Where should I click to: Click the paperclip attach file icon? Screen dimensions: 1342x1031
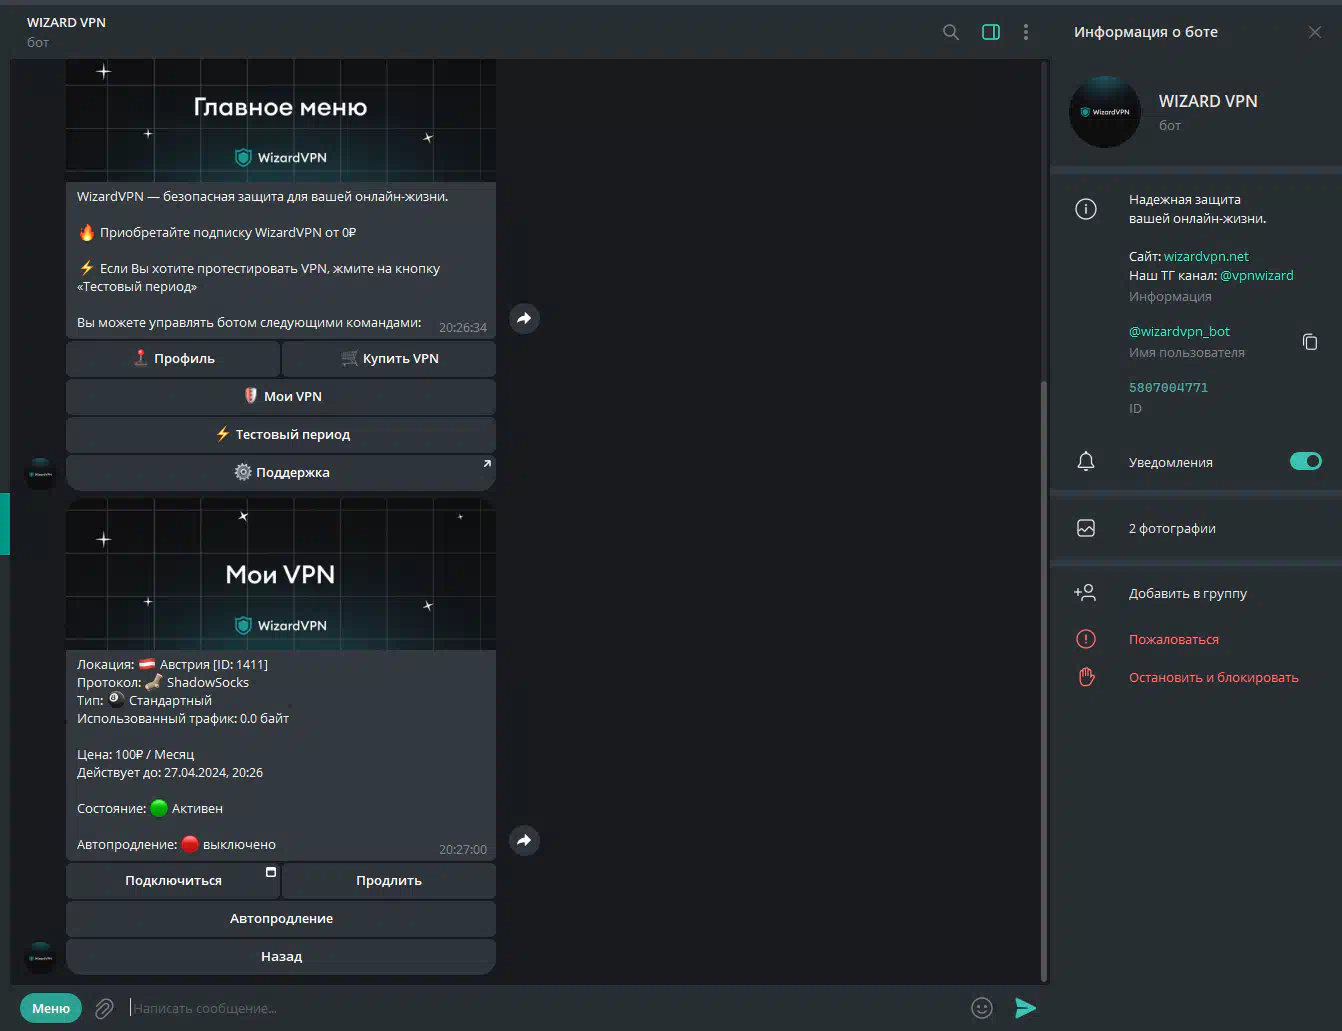point(104,1008)
